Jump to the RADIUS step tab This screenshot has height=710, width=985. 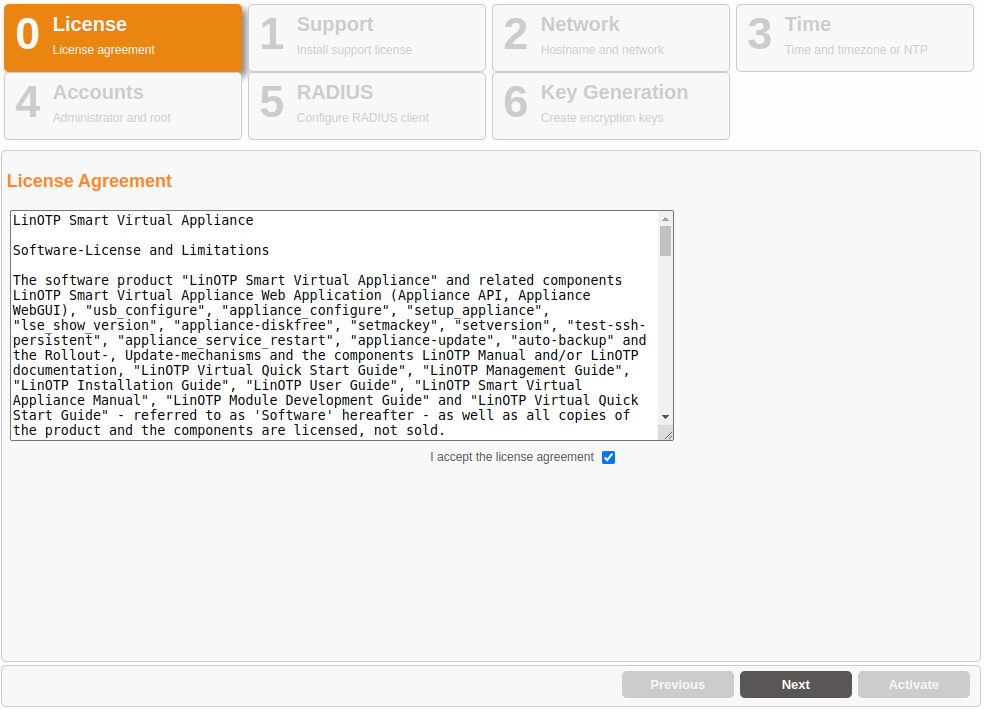366,105
